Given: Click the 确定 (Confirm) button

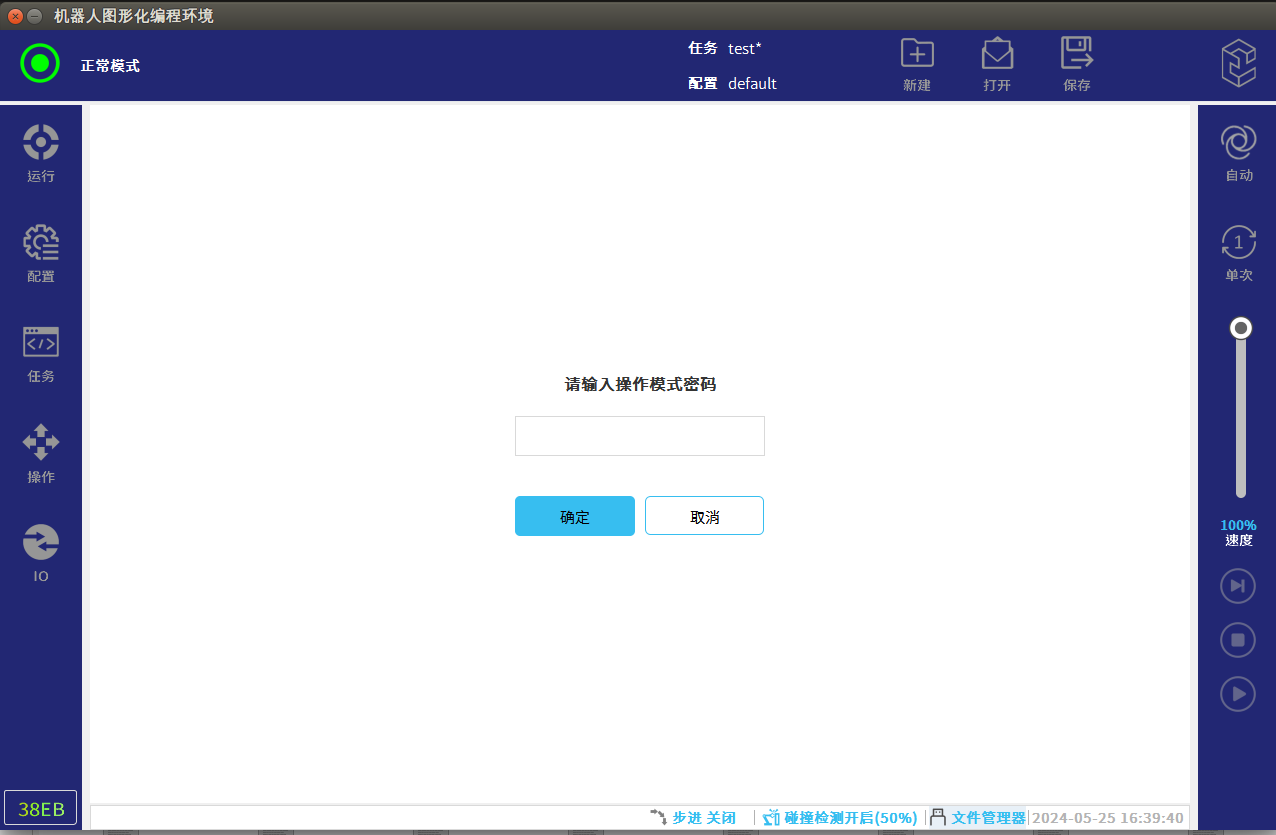Looking at the screenshot, I should pyautogui.click(x=575, y=516).
